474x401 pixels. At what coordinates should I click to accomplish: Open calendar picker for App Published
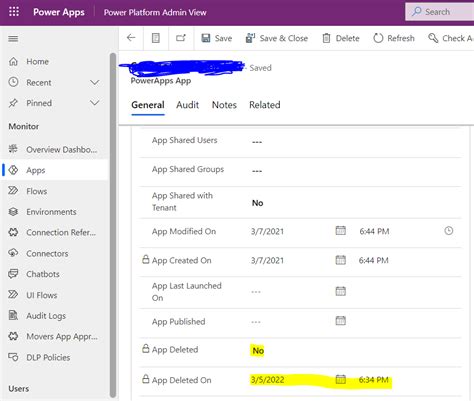[x=340, y=321]
